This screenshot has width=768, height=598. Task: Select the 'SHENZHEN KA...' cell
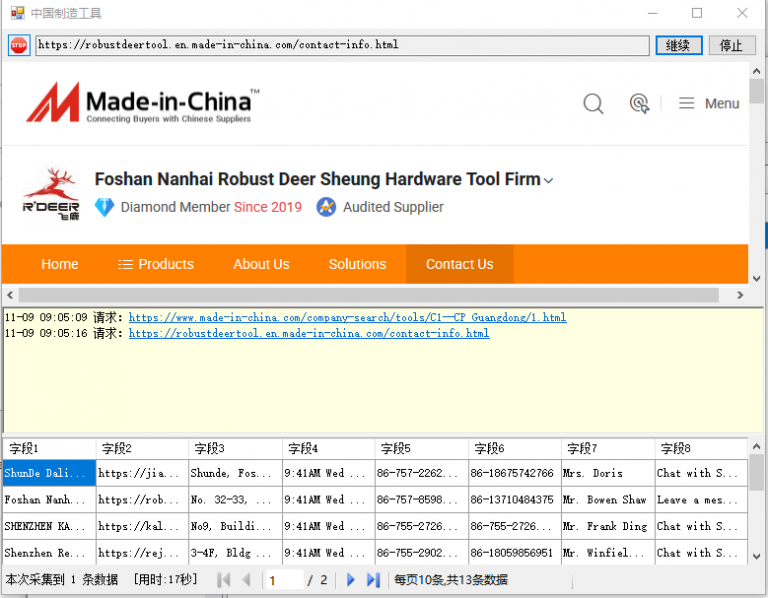click(49, 526)
